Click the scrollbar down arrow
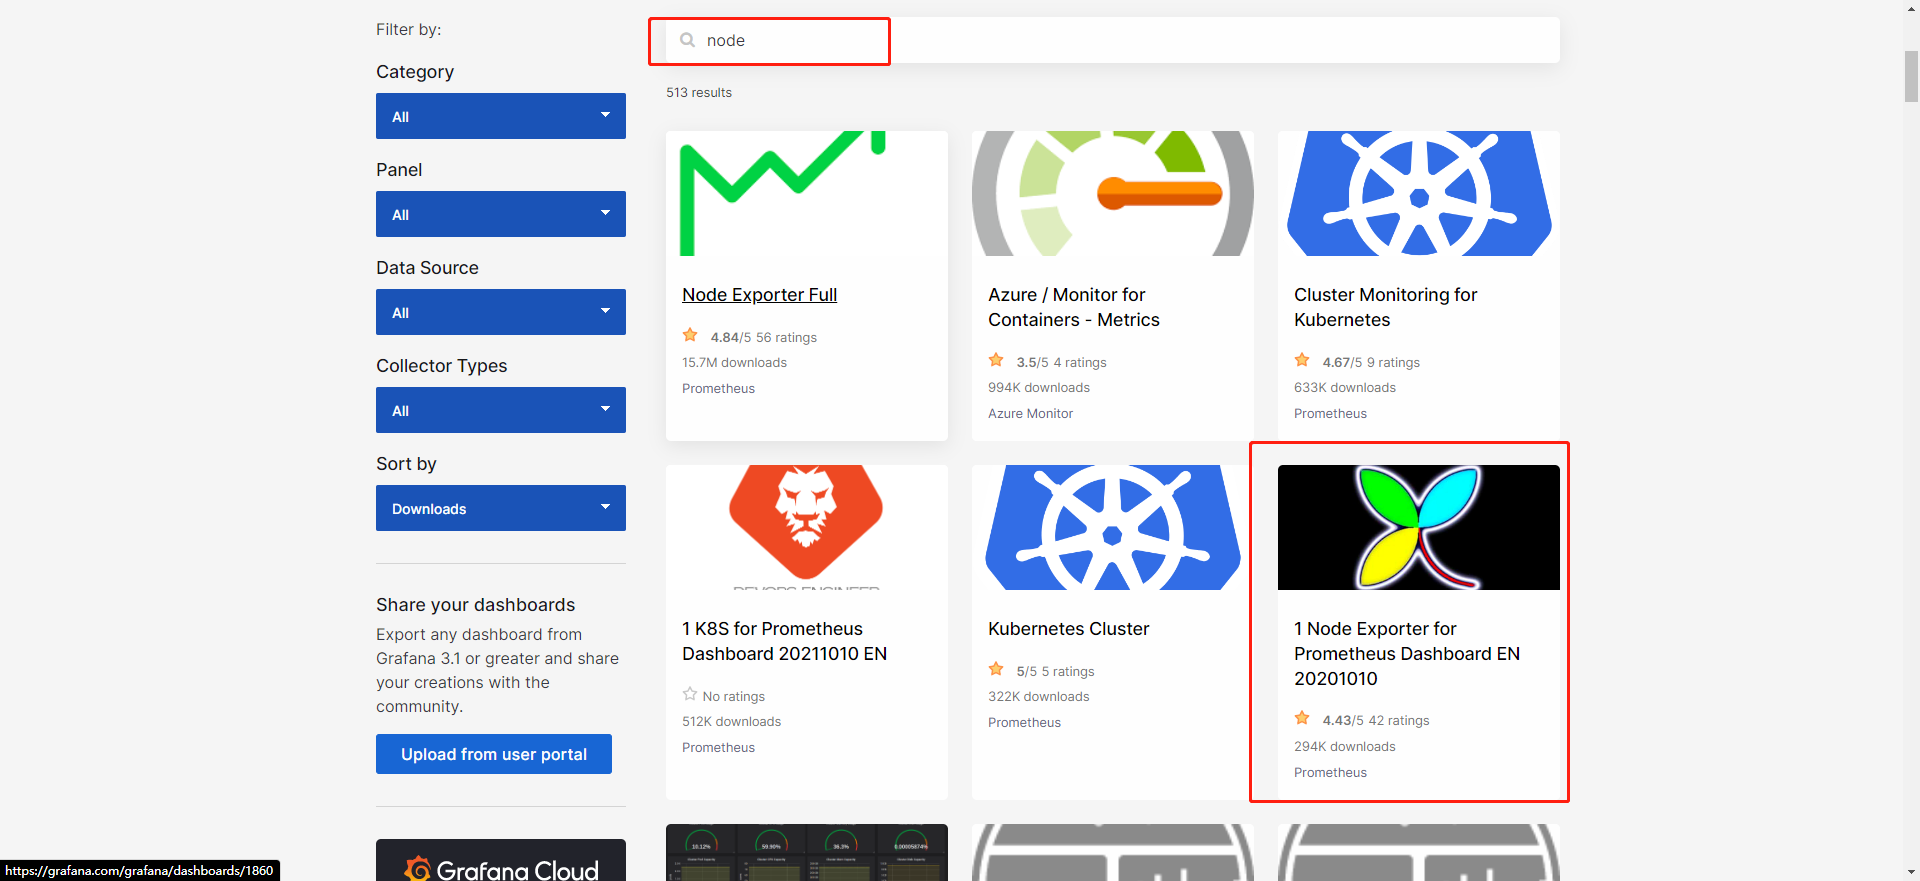1920x881 pixels. 1911,872
